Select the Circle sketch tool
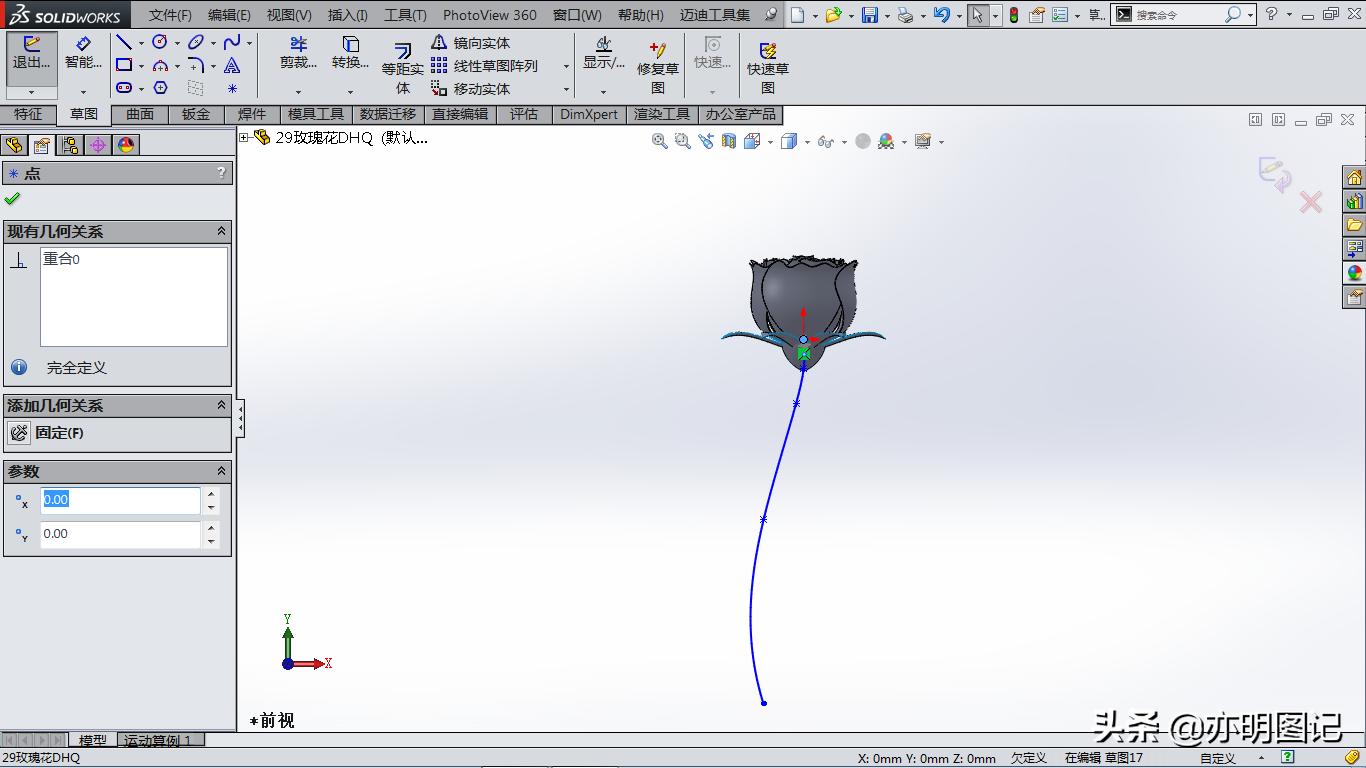This screenshot has height=768, width=1366. click(160, 41)
